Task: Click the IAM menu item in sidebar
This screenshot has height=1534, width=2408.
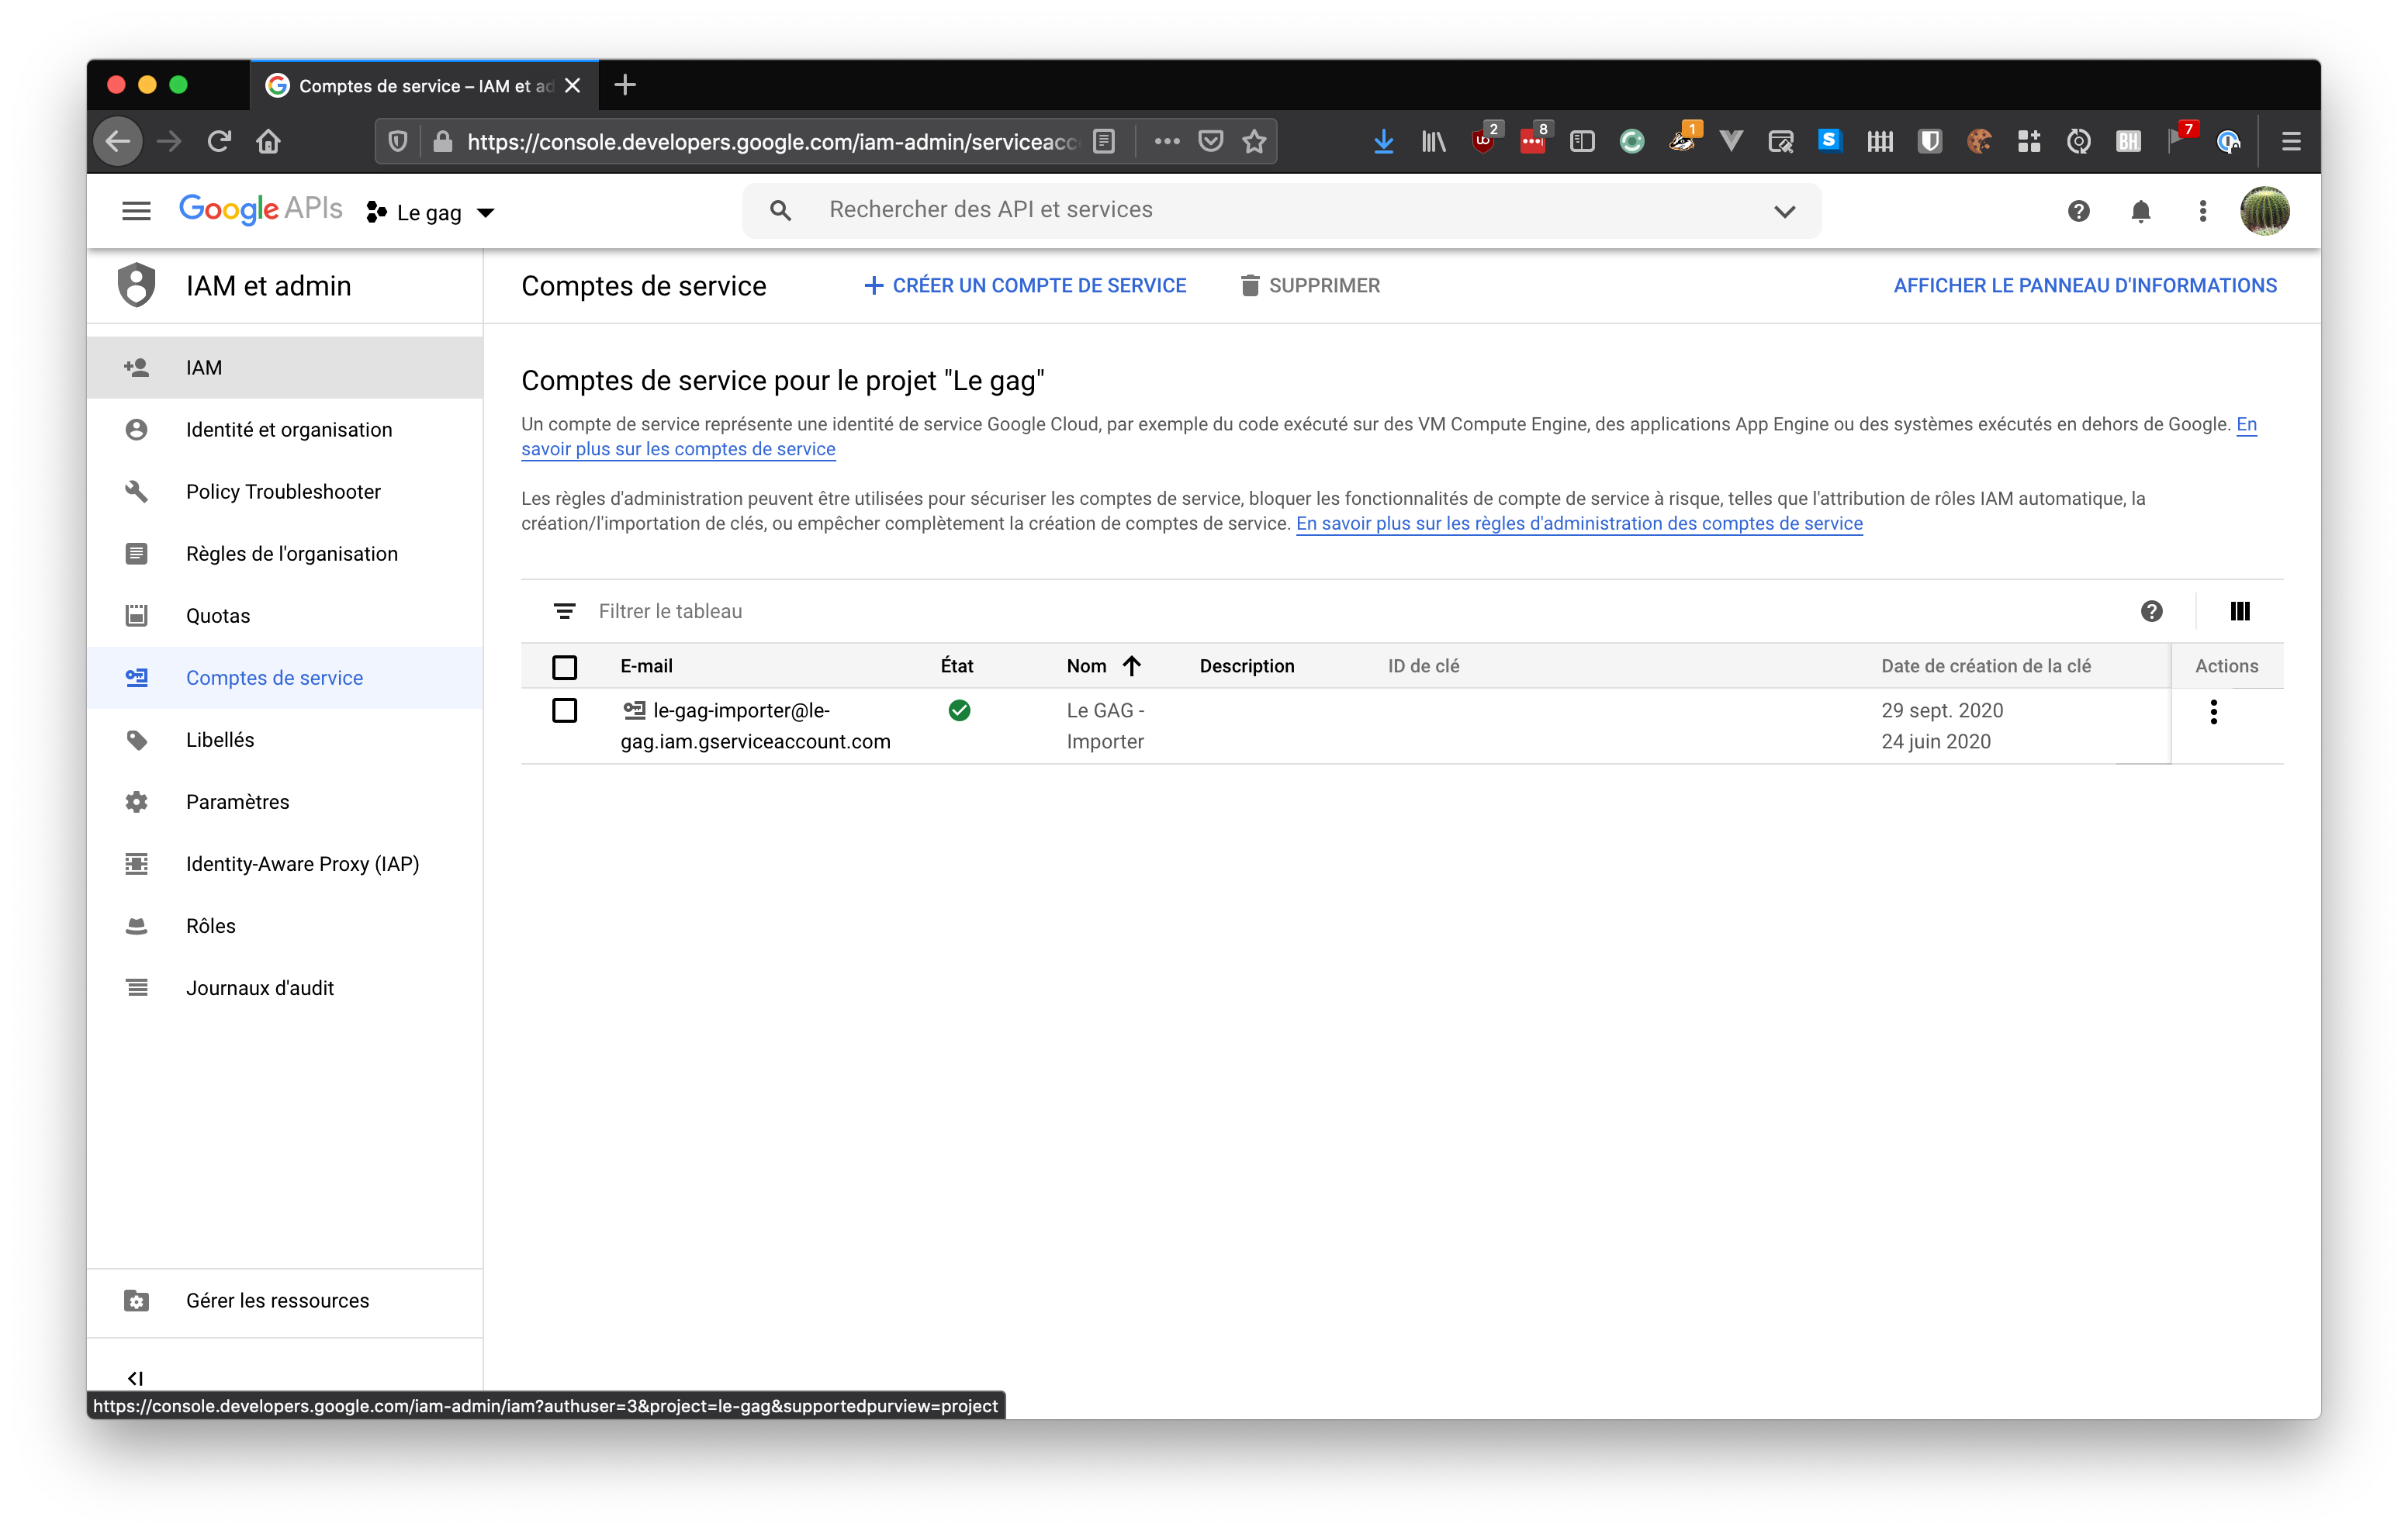Action: [203, 367]
